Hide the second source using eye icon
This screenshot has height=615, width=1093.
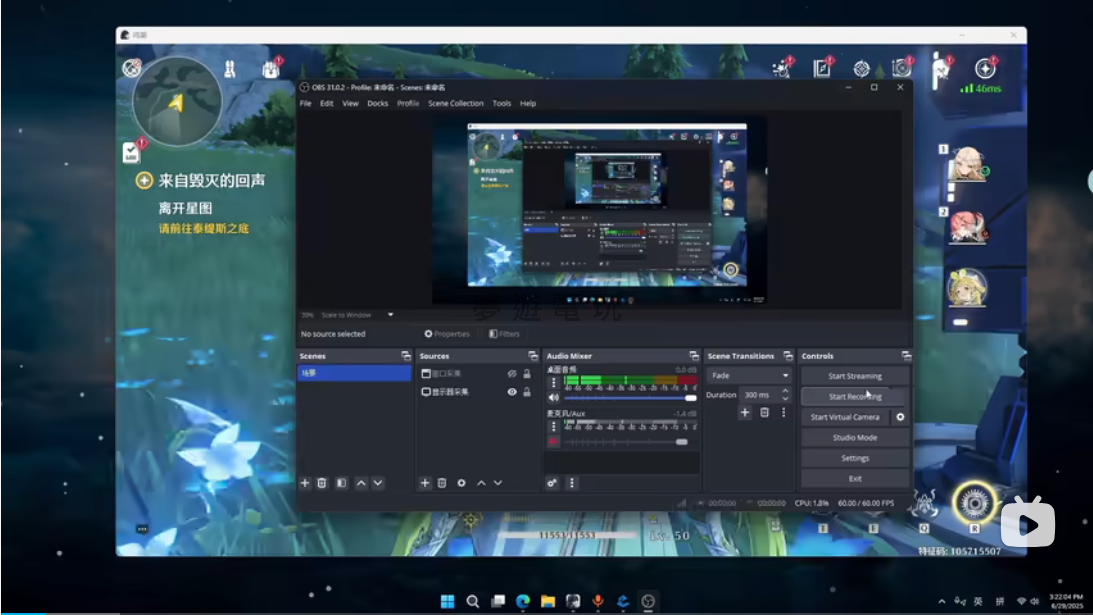[x=512, y=392]
